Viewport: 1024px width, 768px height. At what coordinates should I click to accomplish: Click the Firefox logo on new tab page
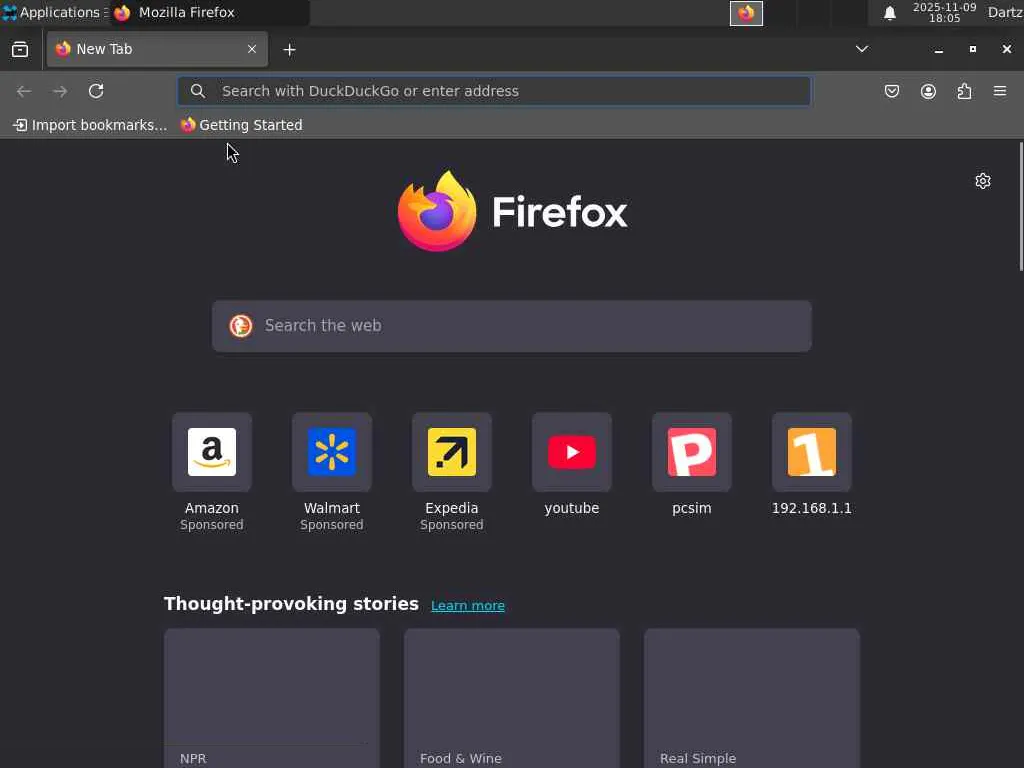click(512, 211)
